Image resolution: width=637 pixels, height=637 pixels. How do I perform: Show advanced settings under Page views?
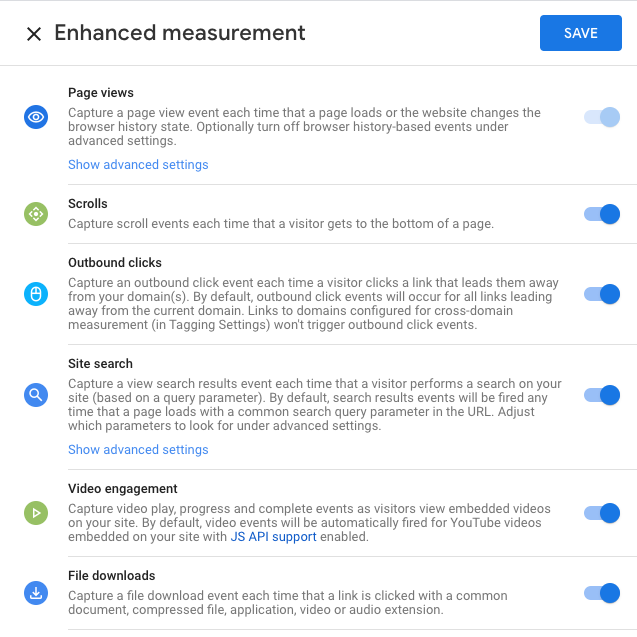[x=138, y=165]
